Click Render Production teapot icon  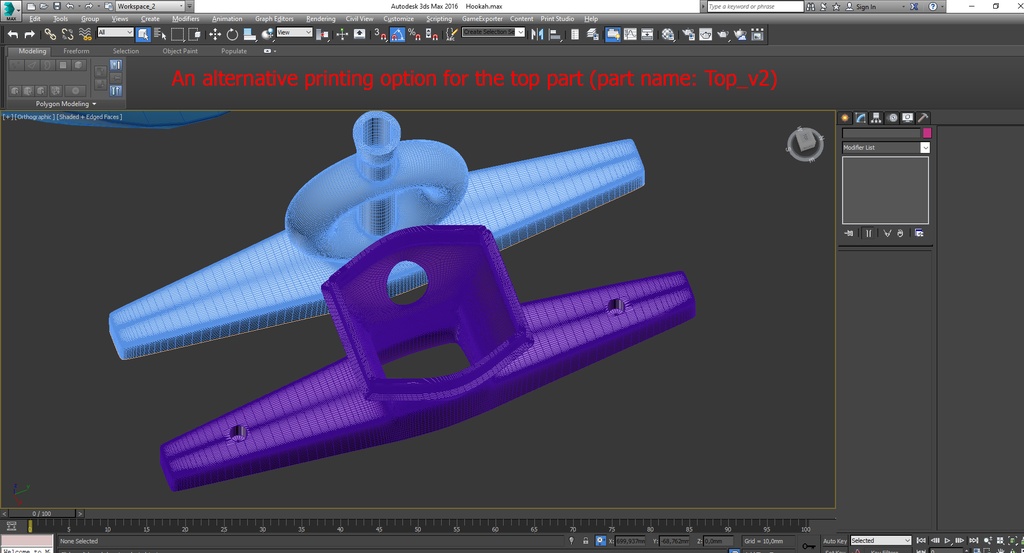click(723, 35)
